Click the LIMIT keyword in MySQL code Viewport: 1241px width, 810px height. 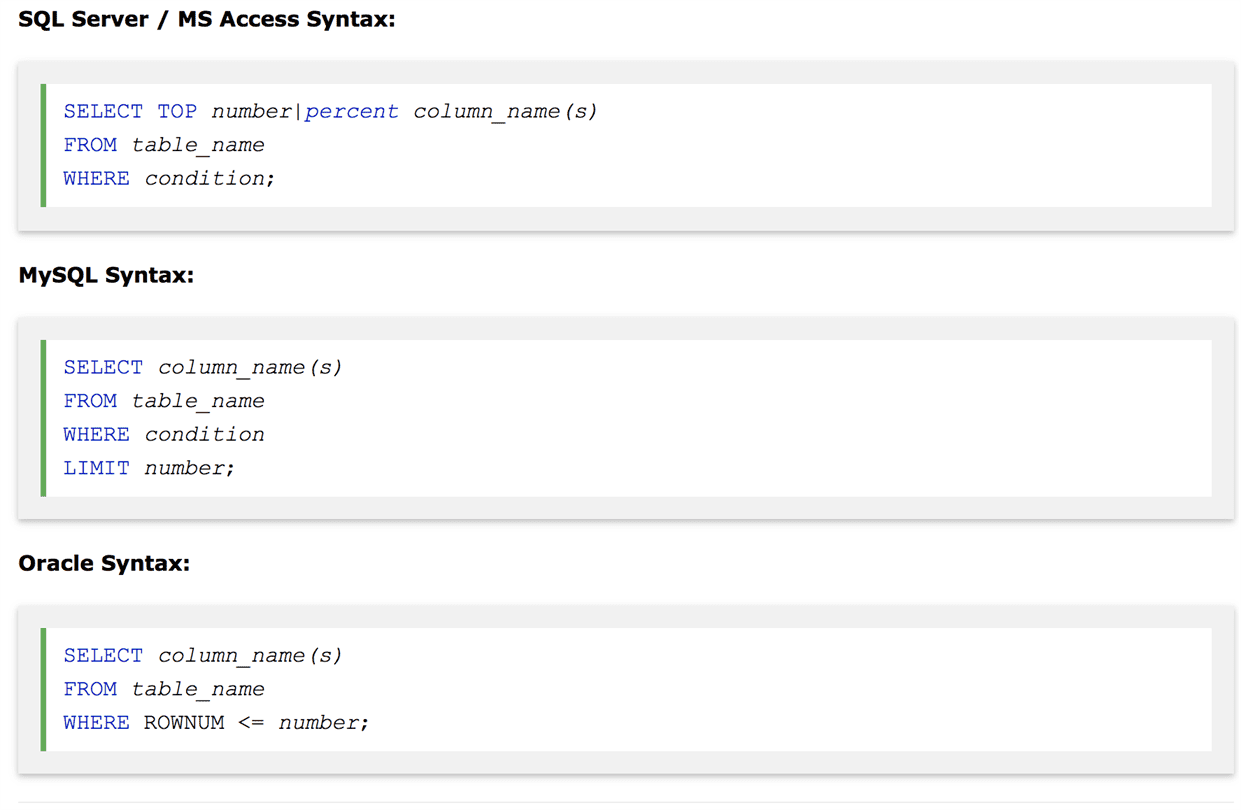[96, 467]
